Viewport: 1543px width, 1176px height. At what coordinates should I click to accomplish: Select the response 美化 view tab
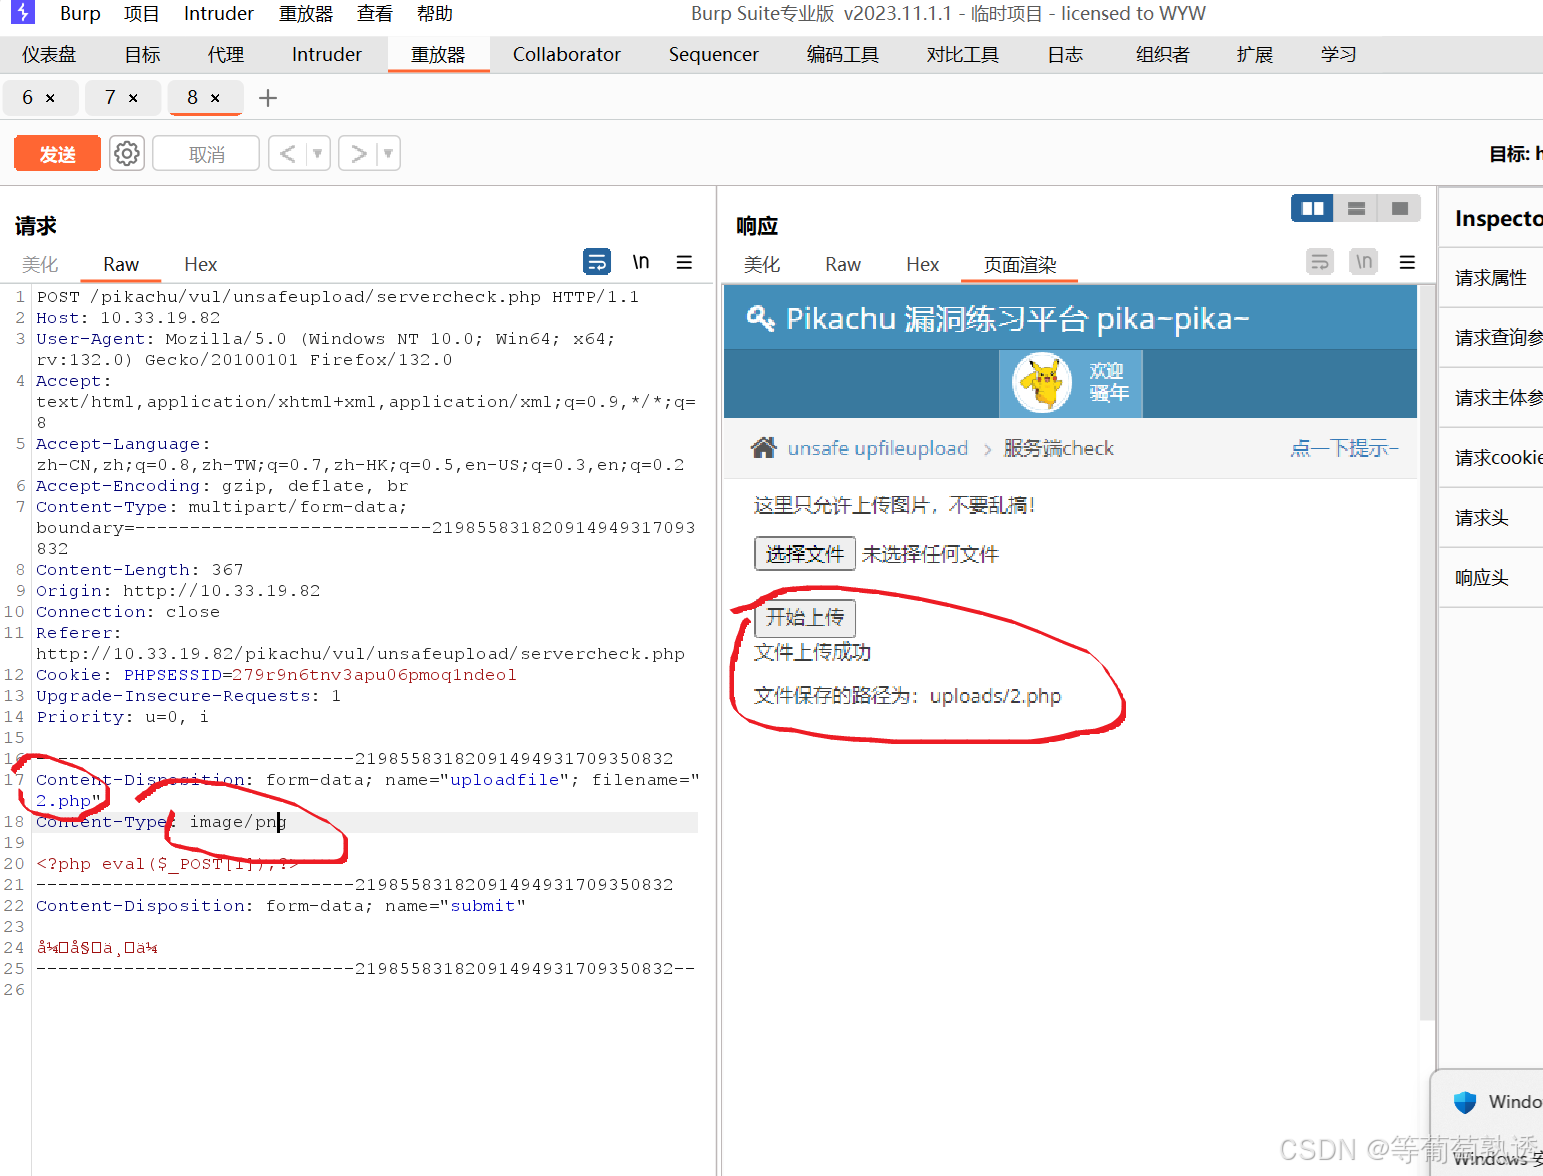pyautogui.click(x=762, y=264)
